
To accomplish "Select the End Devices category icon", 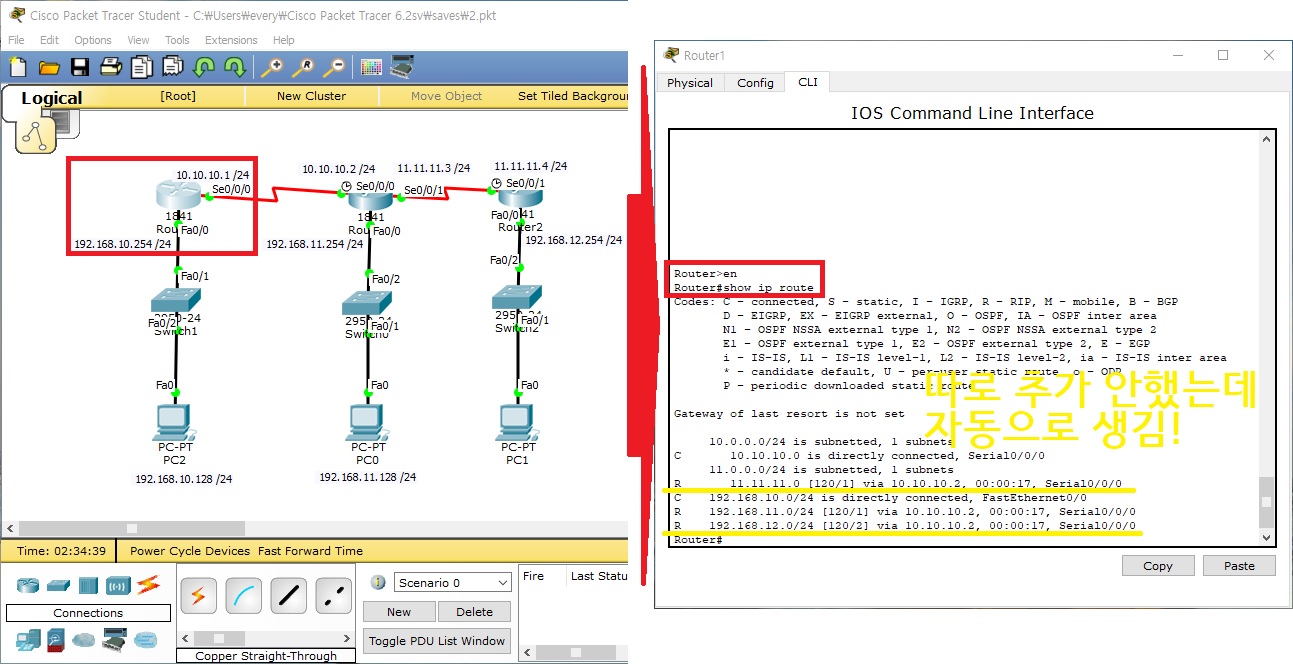I will coord(28,639).
